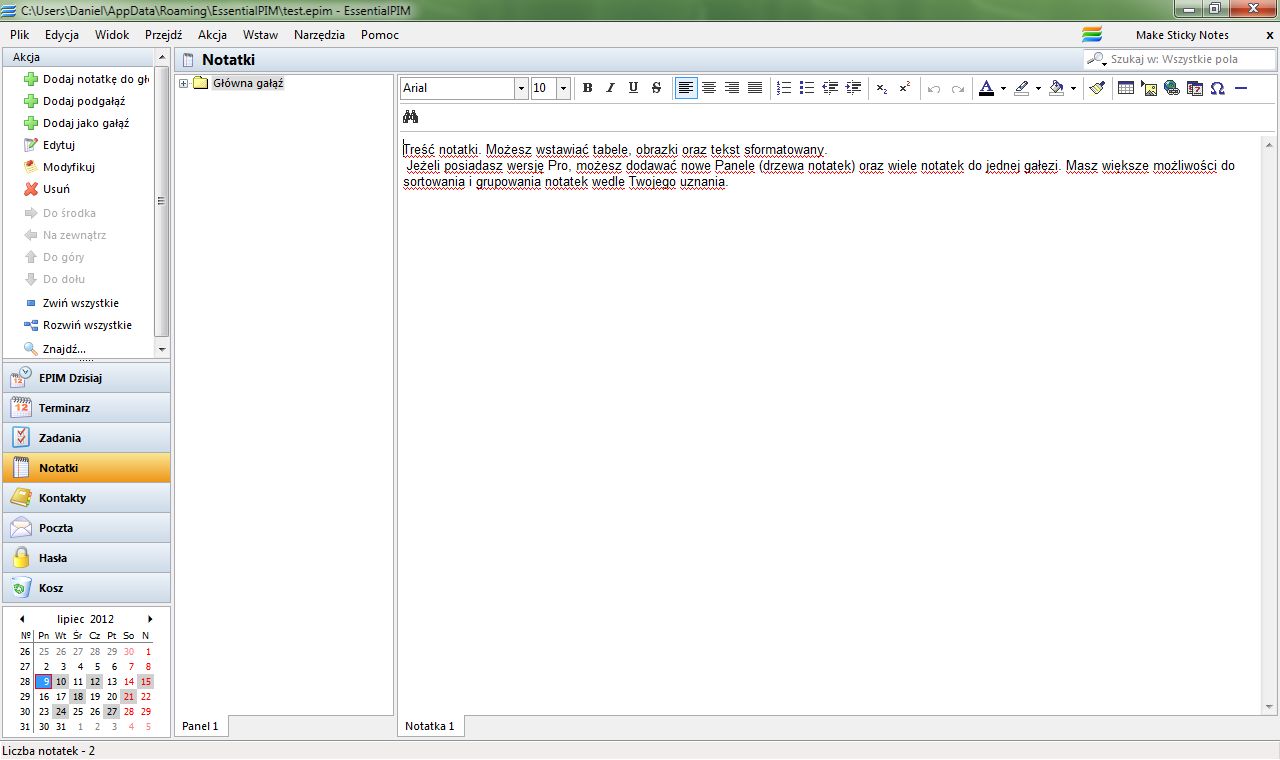Insert a table
Screen dimensions: 1280x760
pyautogui.click(x=1125, y=88)
